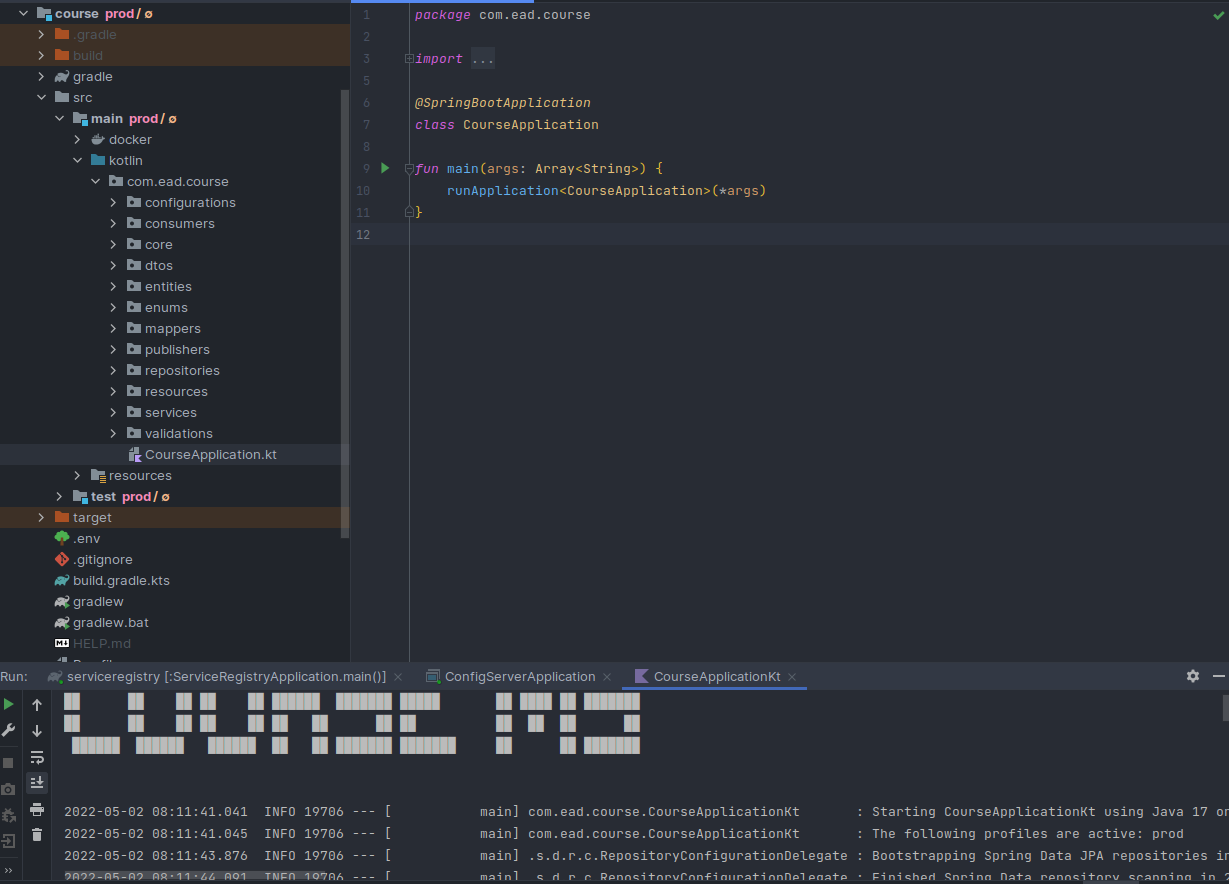The image size is (1229, 884).
Task: Expand the configurations package
Action: coord(113,203)
